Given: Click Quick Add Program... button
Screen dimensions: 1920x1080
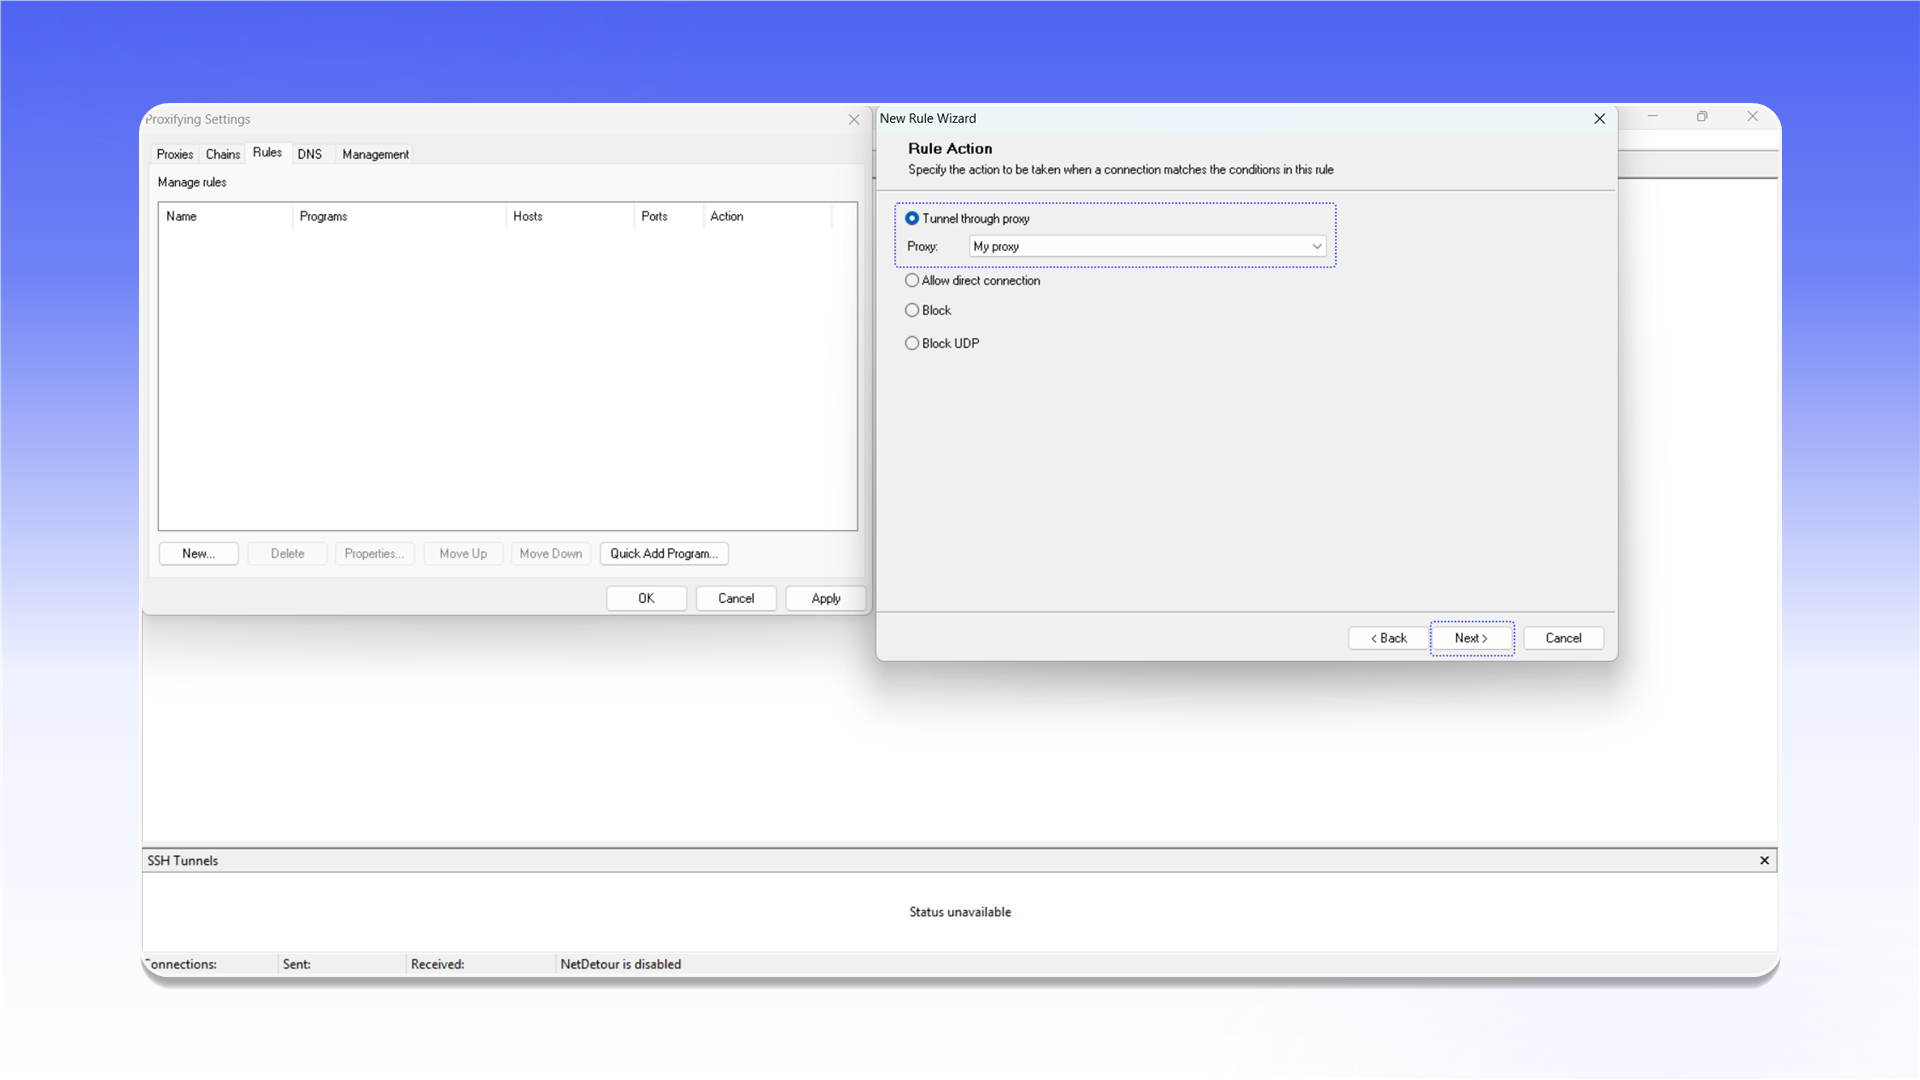Looking at the screenshot, I should click(664, 554).
